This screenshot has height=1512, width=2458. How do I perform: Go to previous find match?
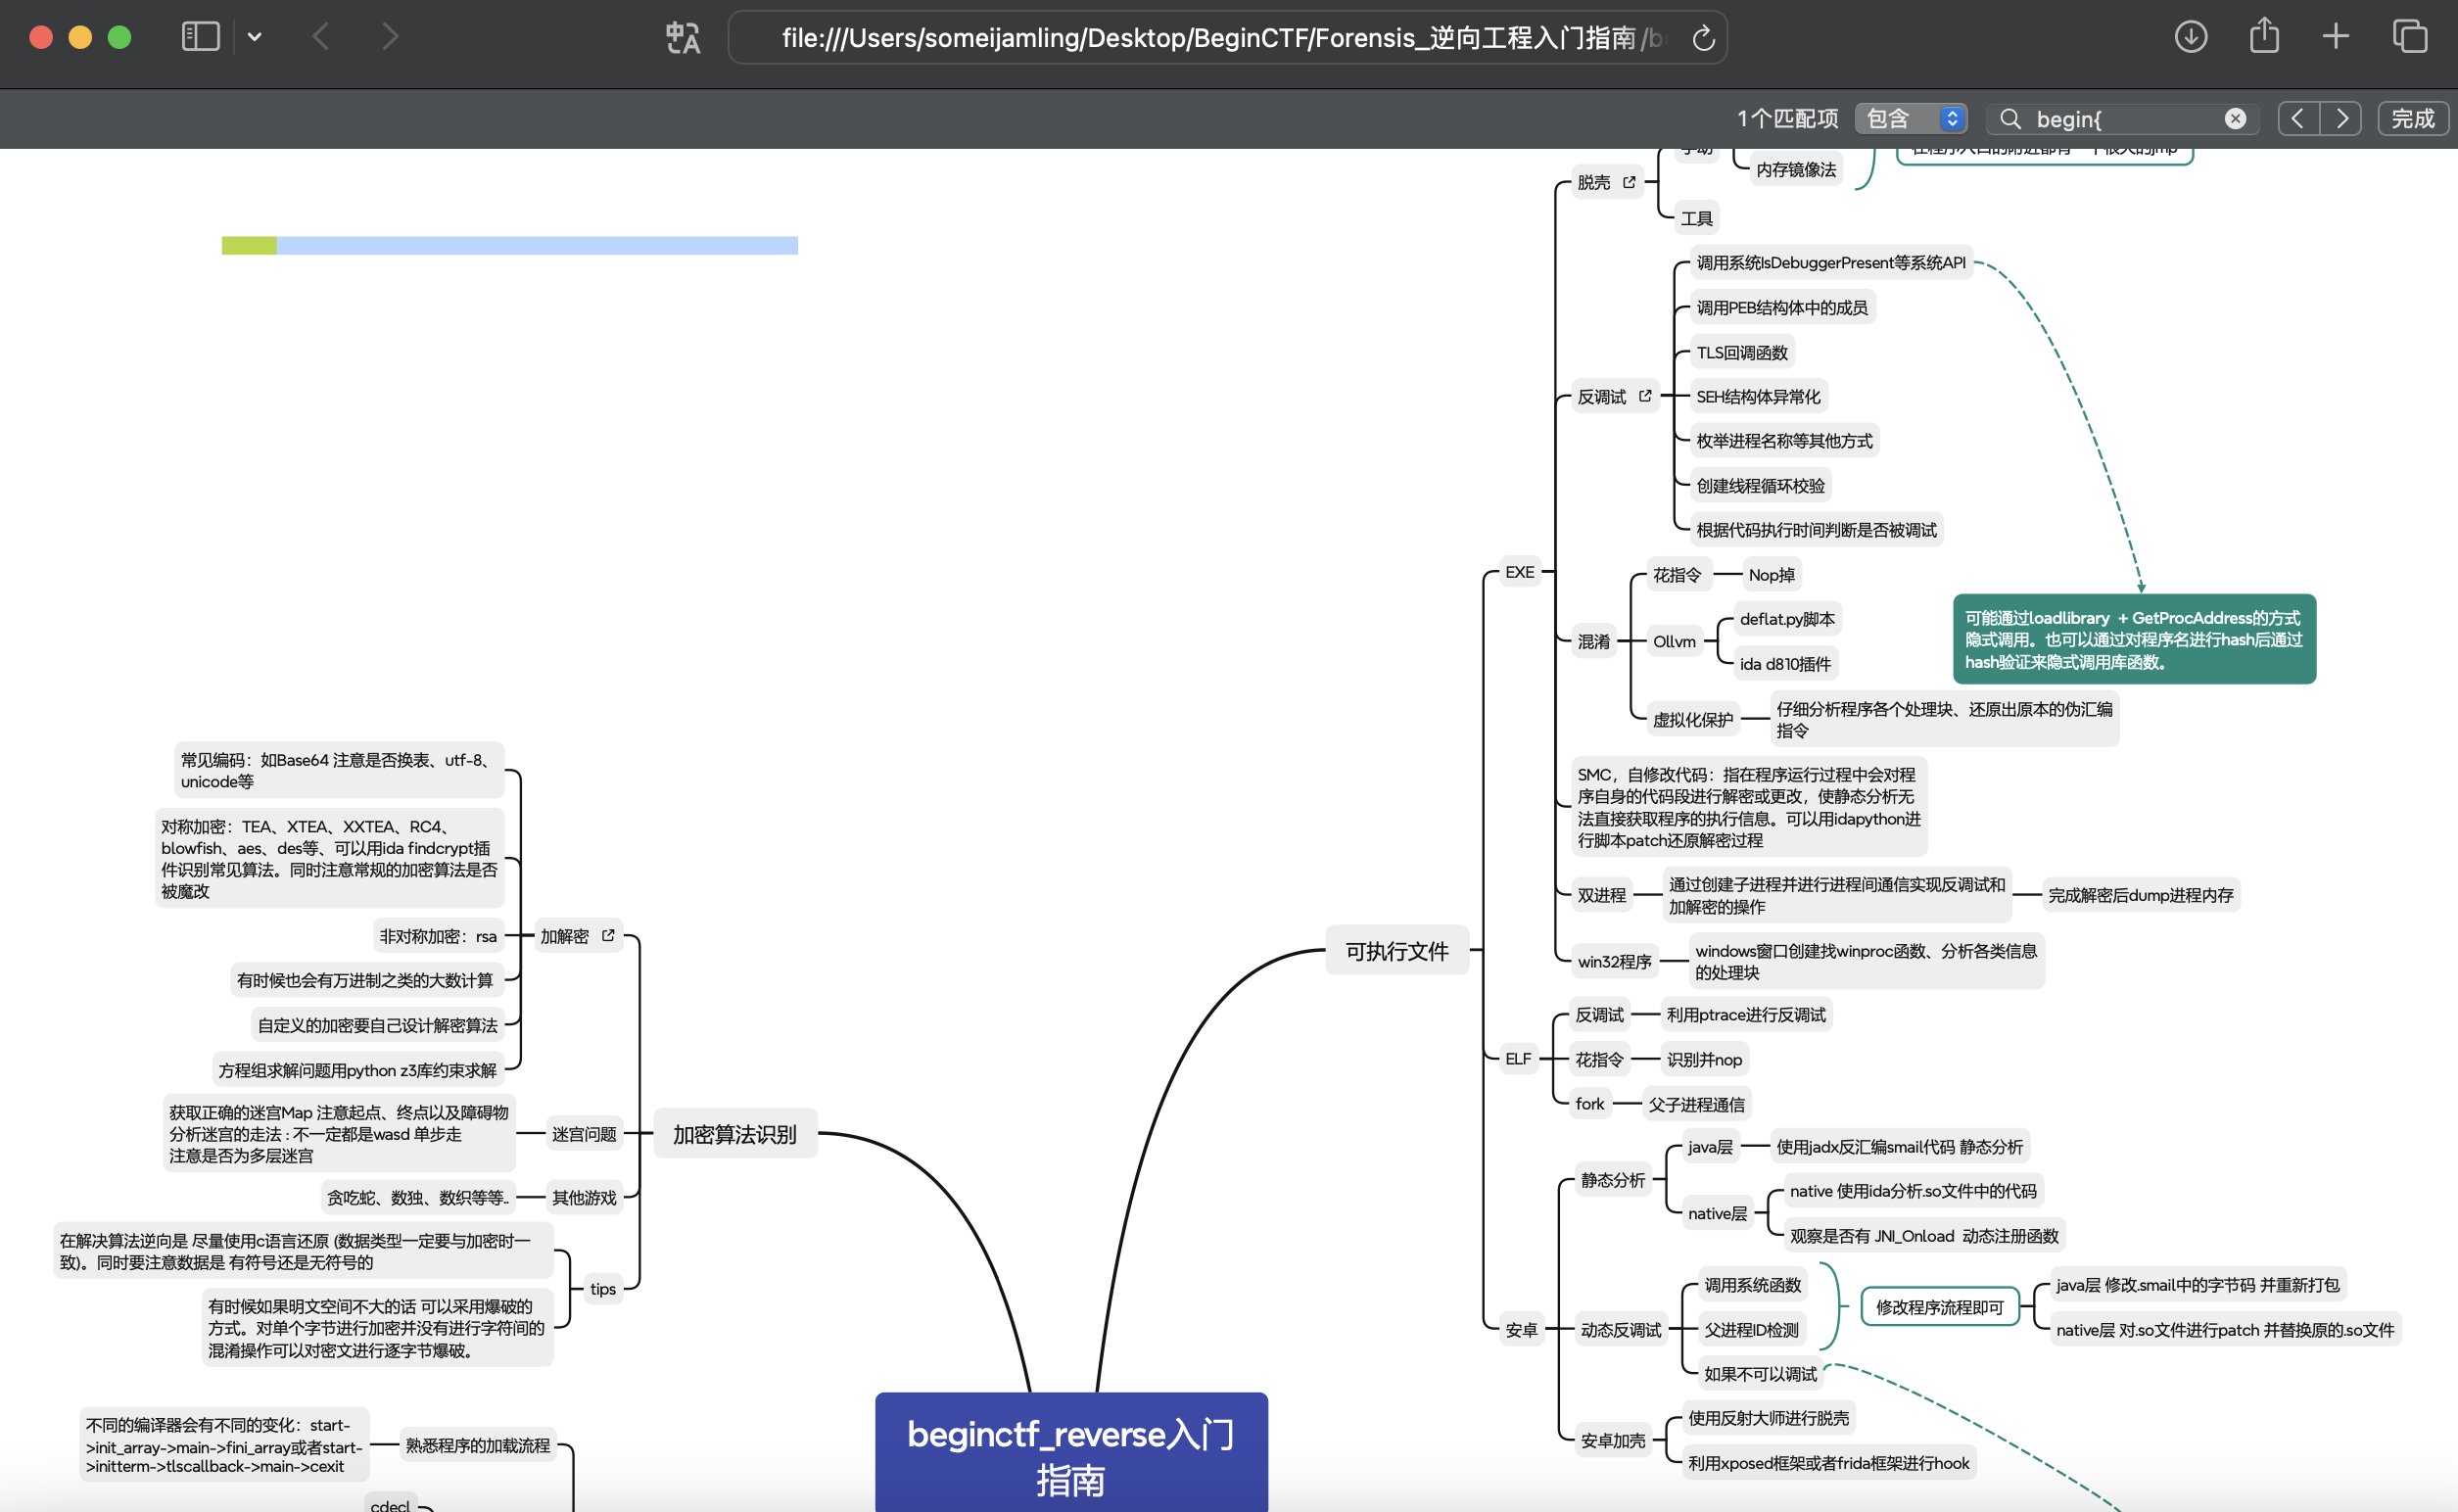pos(2298,118)
